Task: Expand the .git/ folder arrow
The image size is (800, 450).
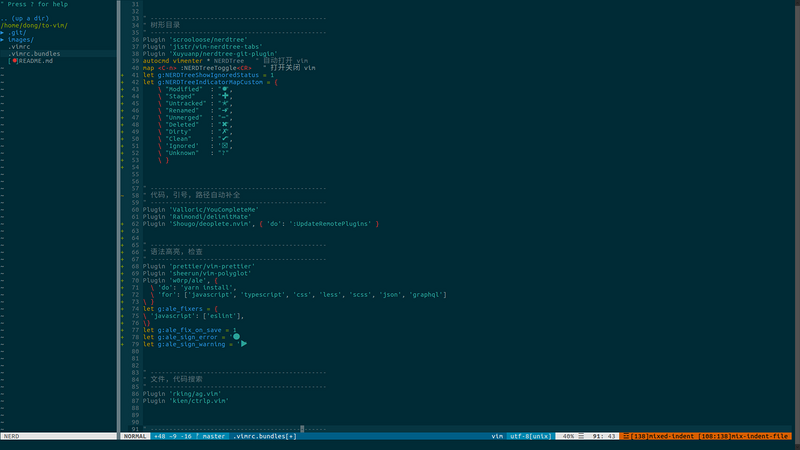Action: (2, 32)
